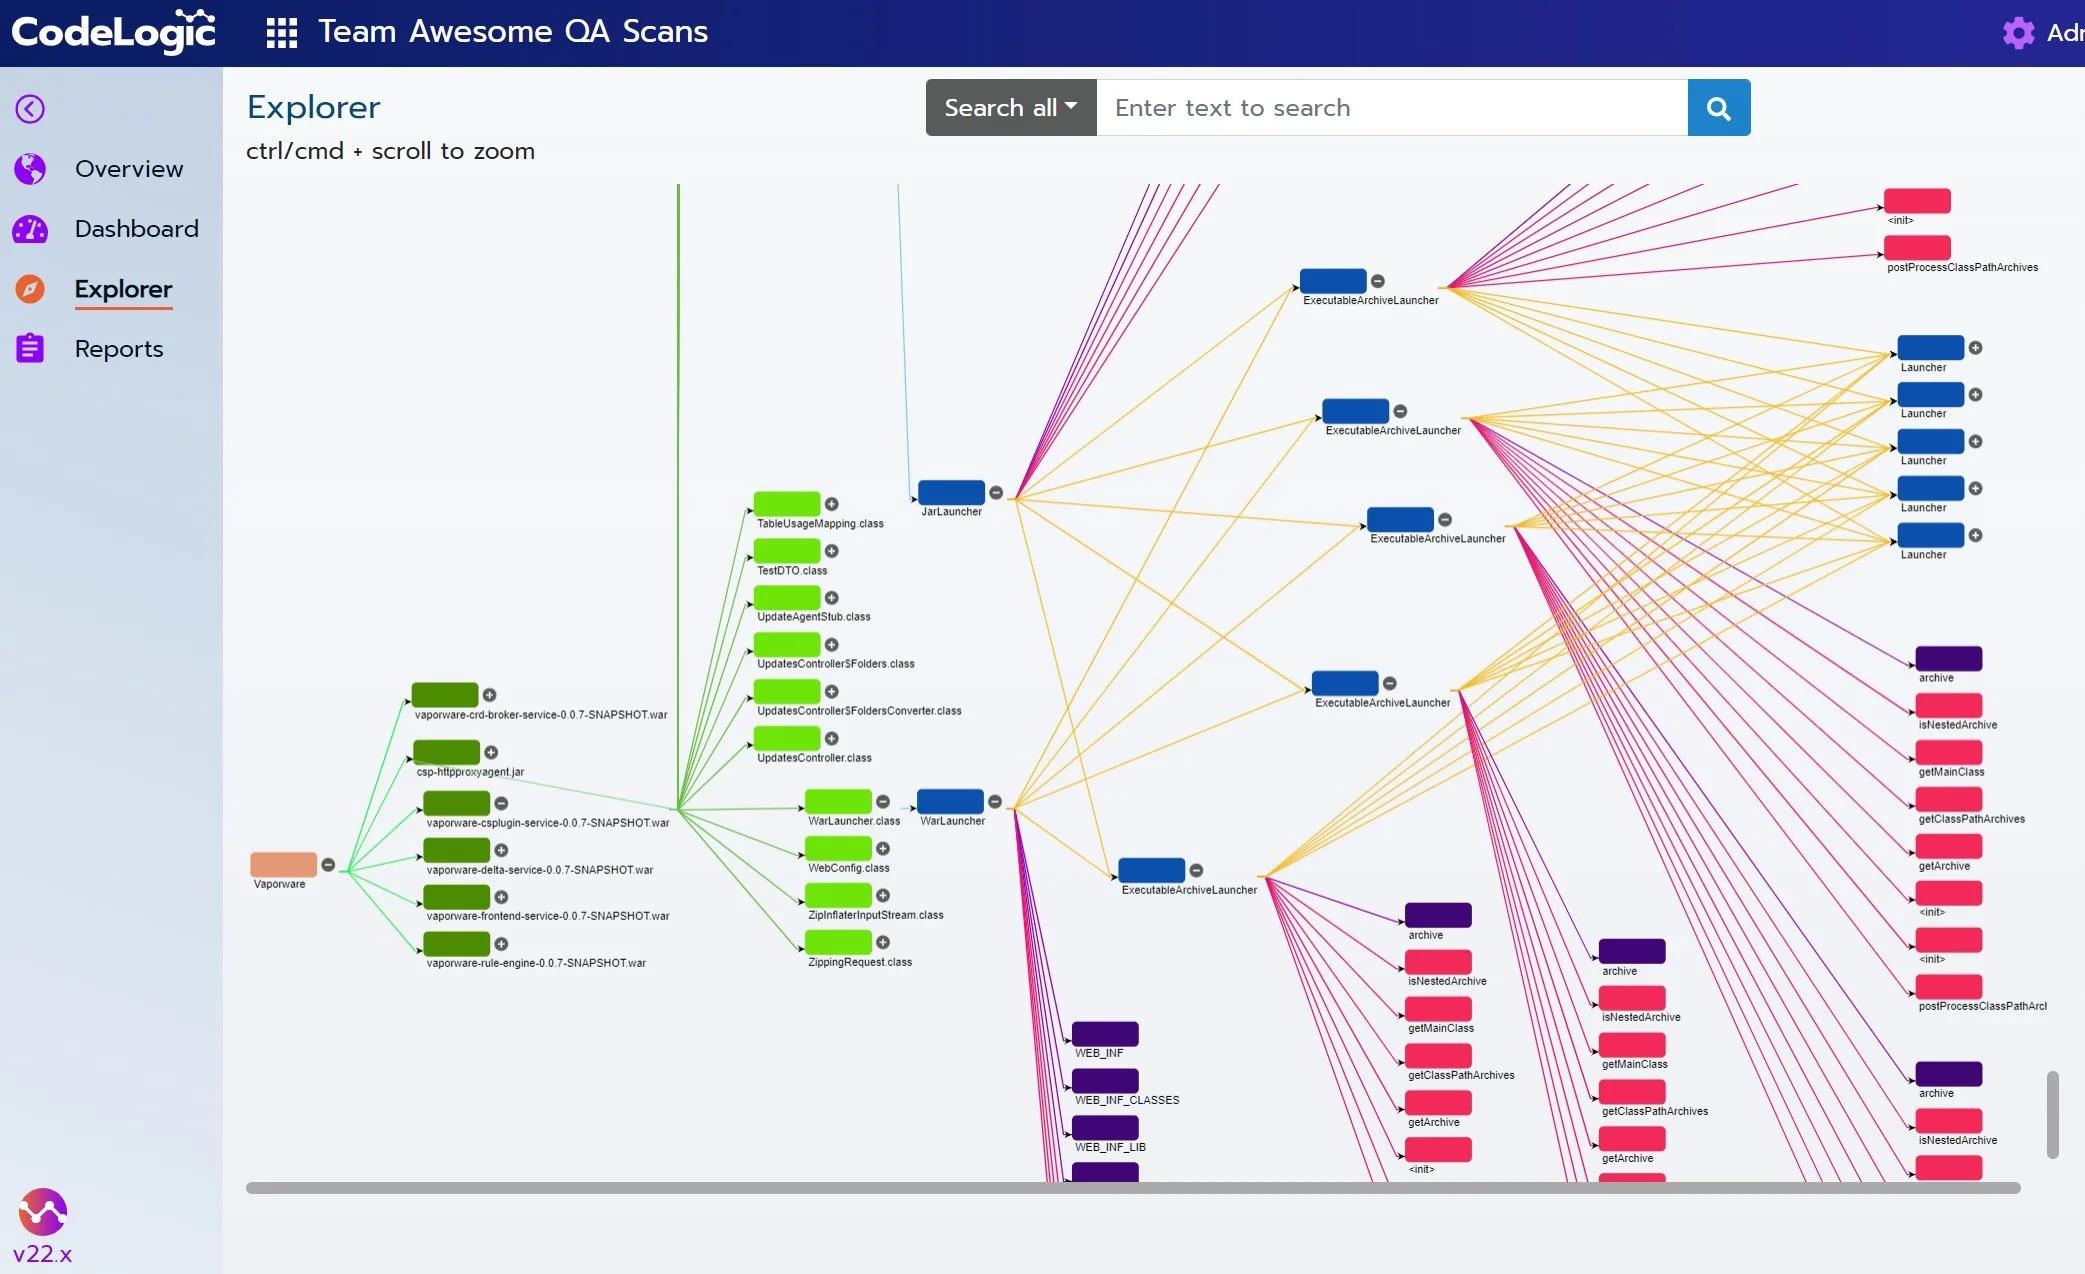
Task: Select the orange Vaporware node box
Action: (283, 864)
